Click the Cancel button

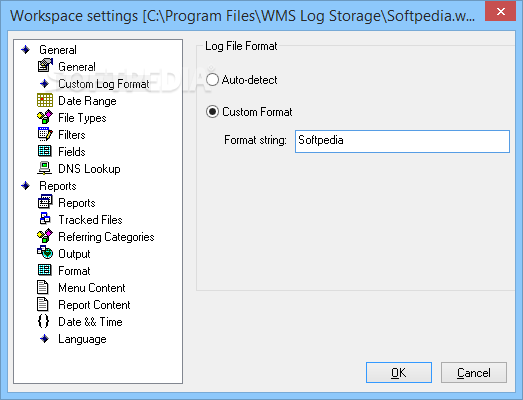[474, 372]
